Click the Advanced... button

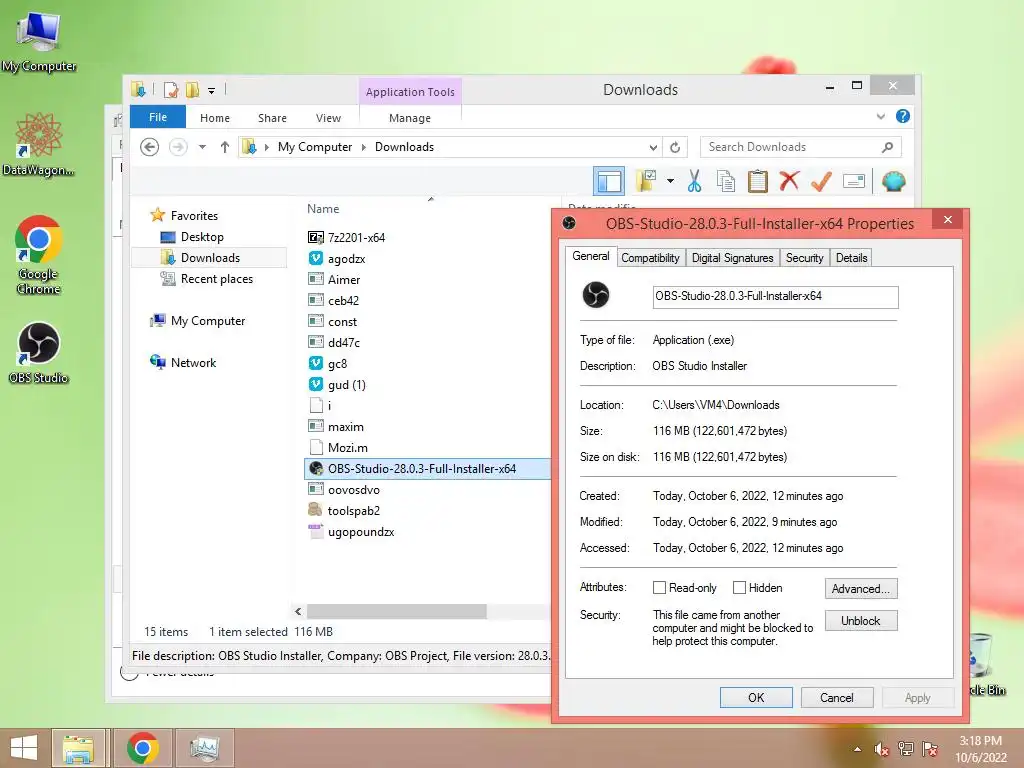(861, 588)
